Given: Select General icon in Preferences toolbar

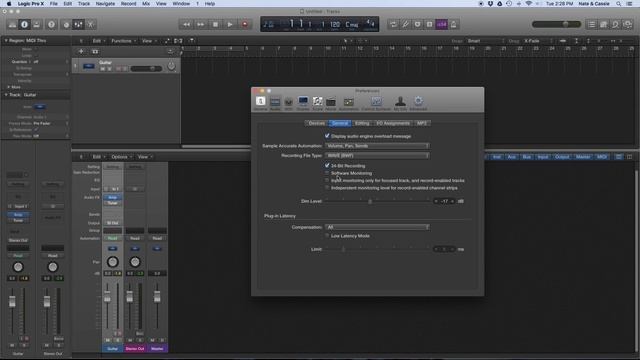Looking at the screenshot, I should pyautogui.click(x=260, y=103).
